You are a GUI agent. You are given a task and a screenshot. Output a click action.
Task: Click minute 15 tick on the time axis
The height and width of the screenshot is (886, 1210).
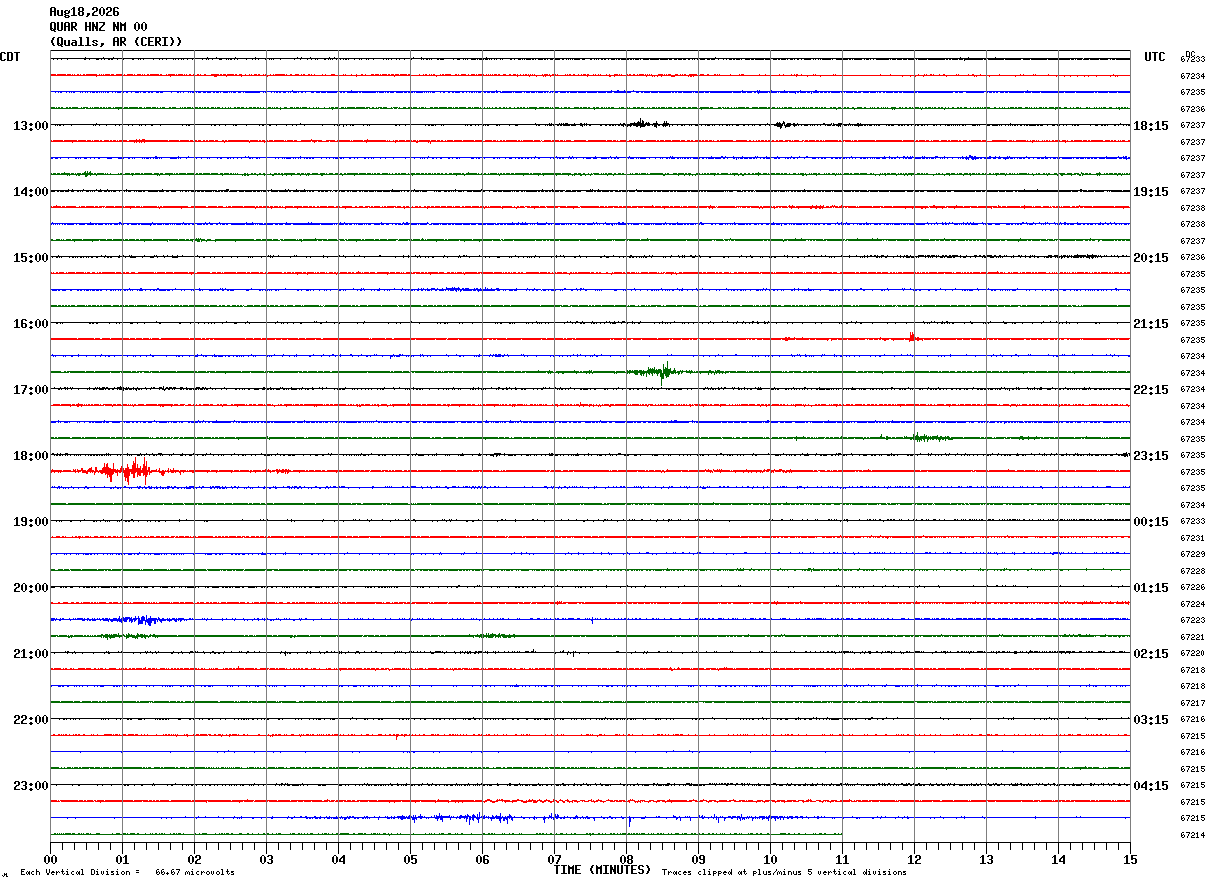click(x=1130, y=859)
